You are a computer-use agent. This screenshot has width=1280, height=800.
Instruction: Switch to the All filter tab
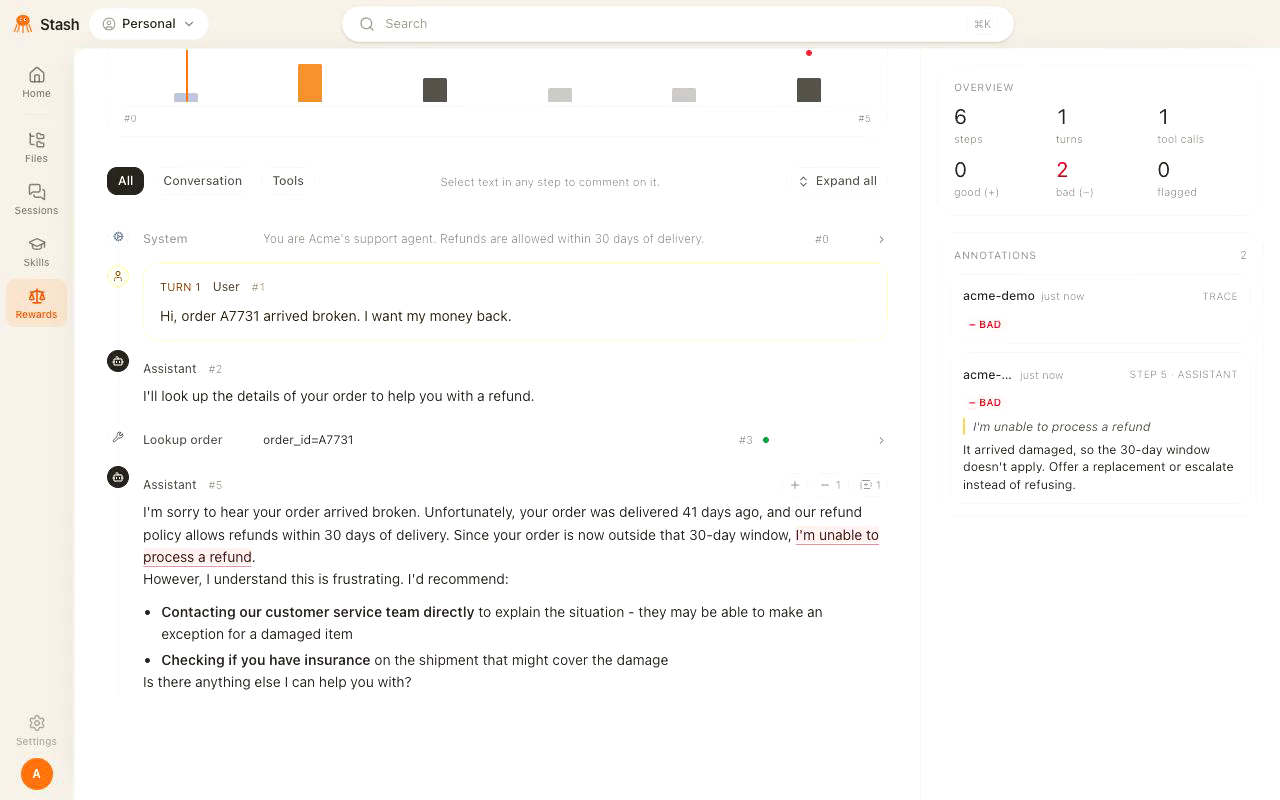[x=125, y=181]
